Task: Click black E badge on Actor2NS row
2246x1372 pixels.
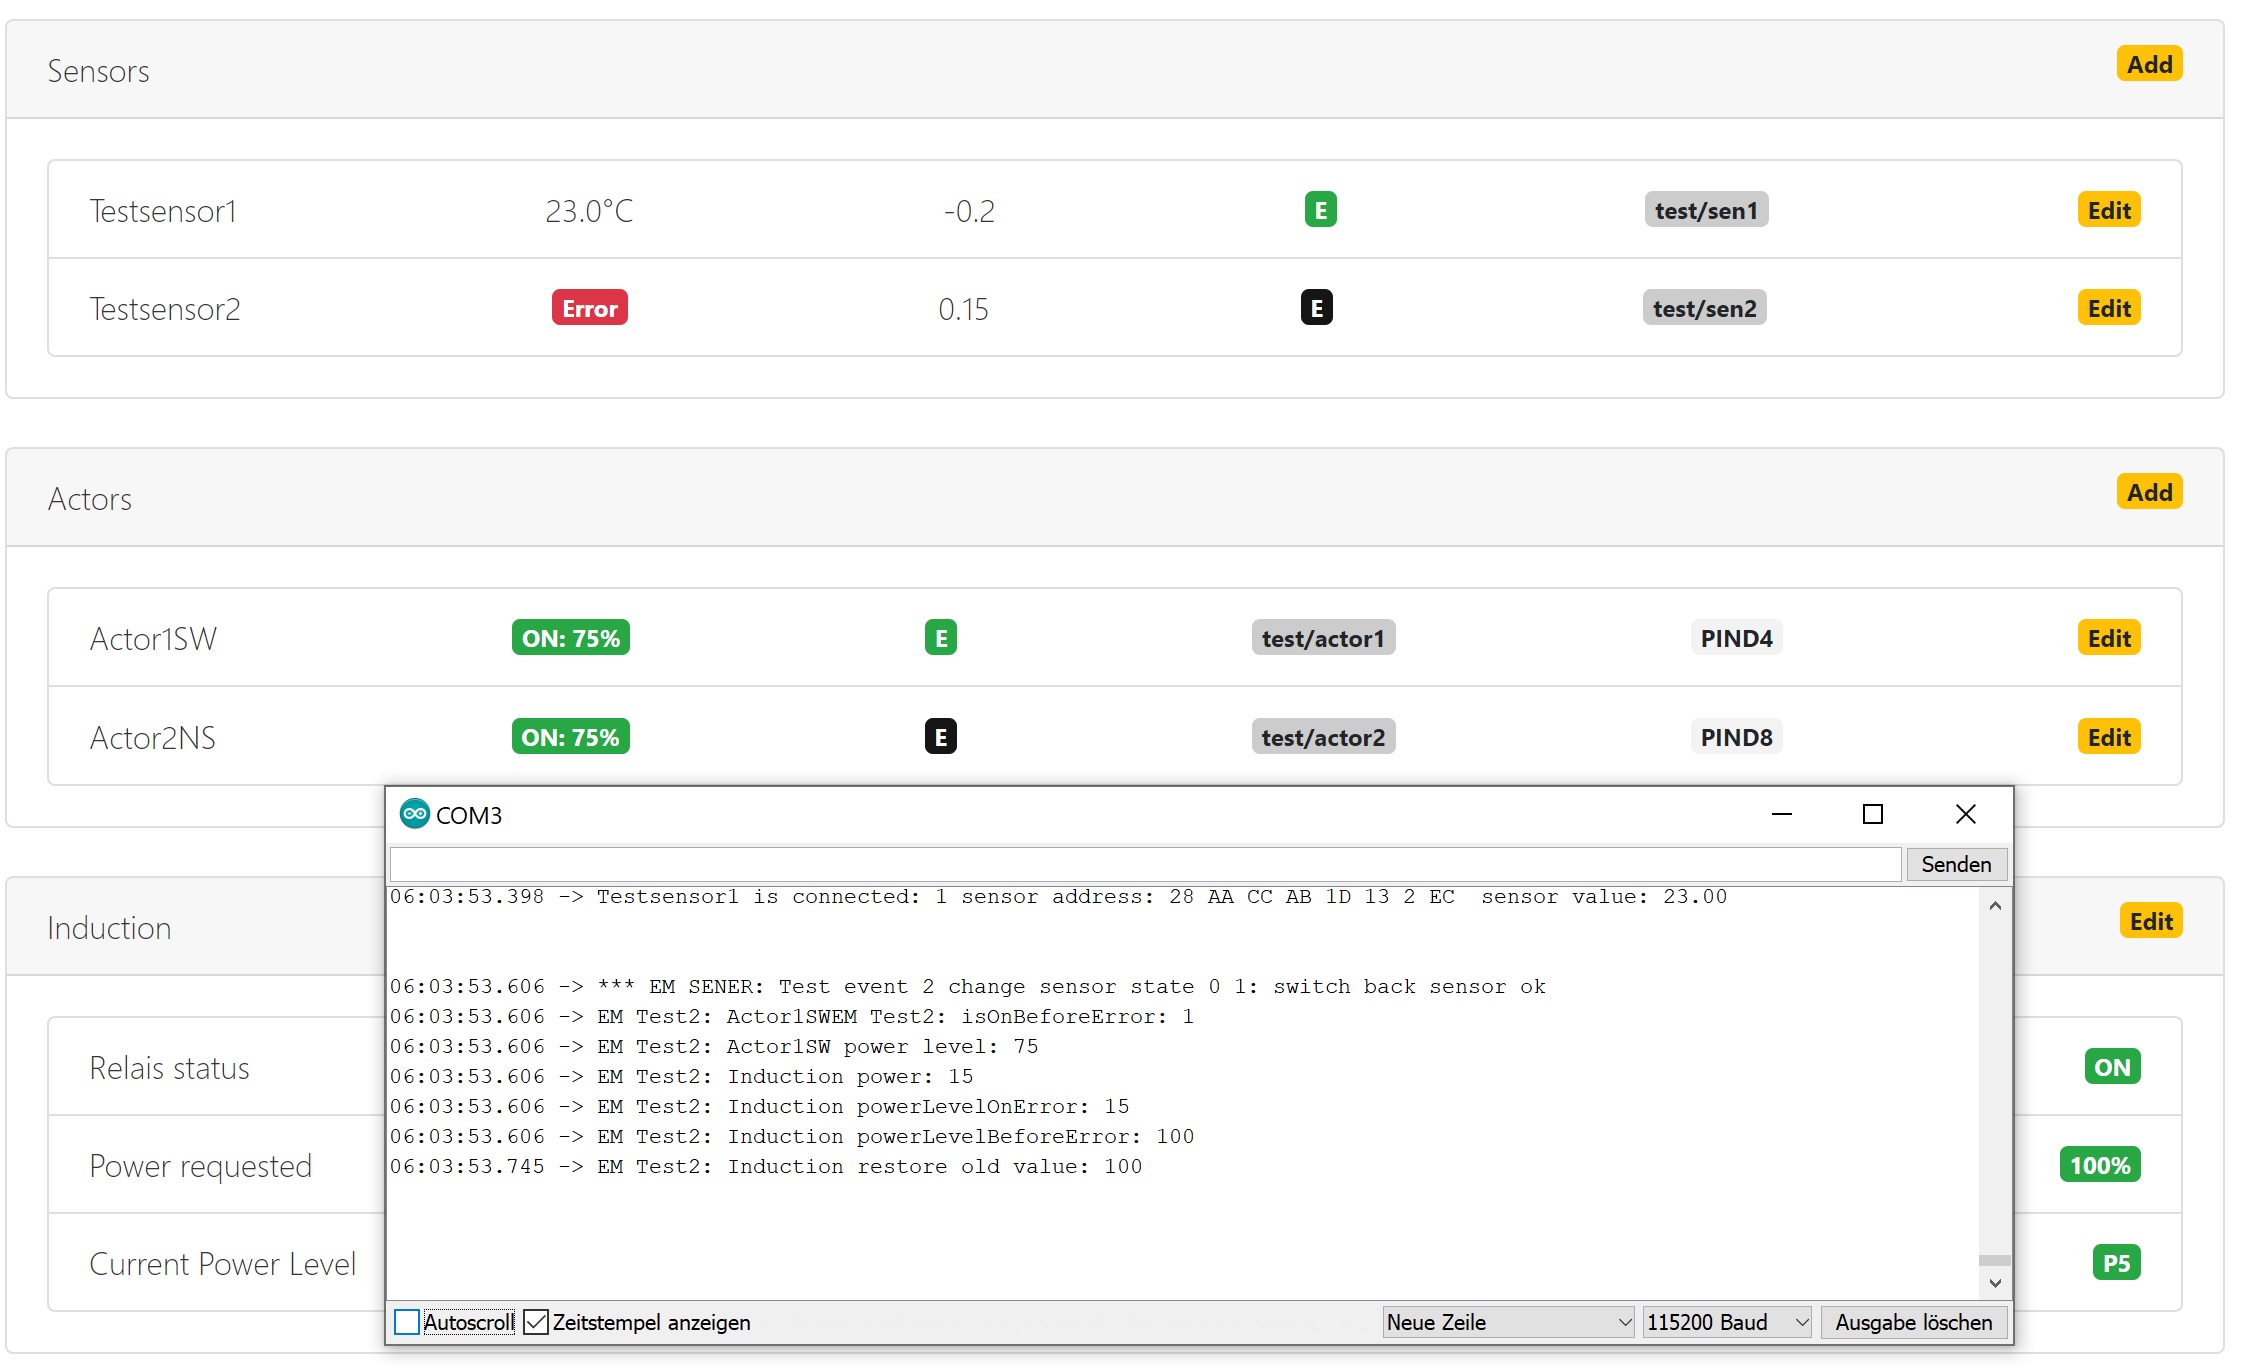Action: pyautogui.click(x=940, y=737)
